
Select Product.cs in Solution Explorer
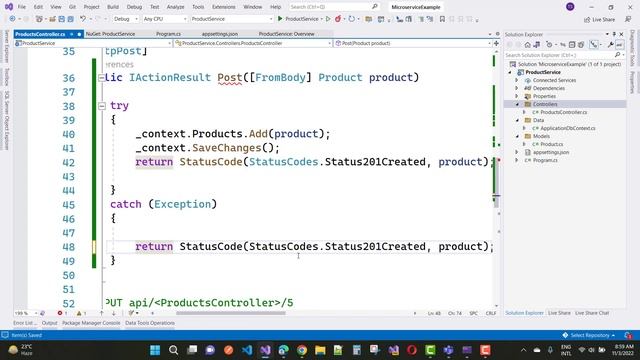tap(551, 144)
